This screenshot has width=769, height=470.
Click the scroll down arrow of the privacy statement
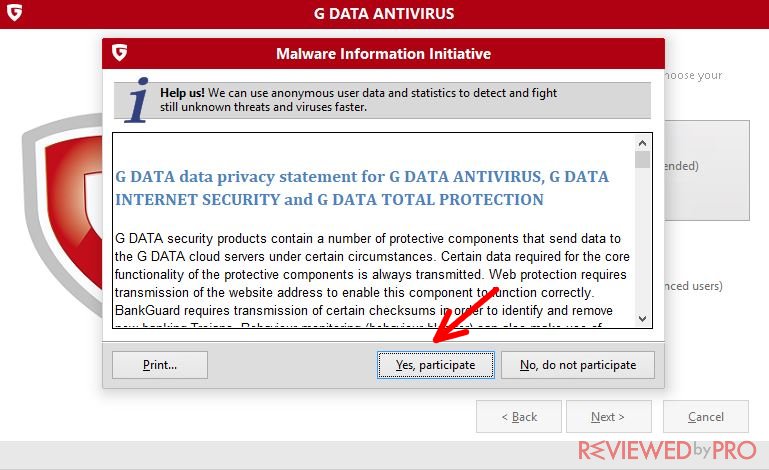[x=642, y=319]
